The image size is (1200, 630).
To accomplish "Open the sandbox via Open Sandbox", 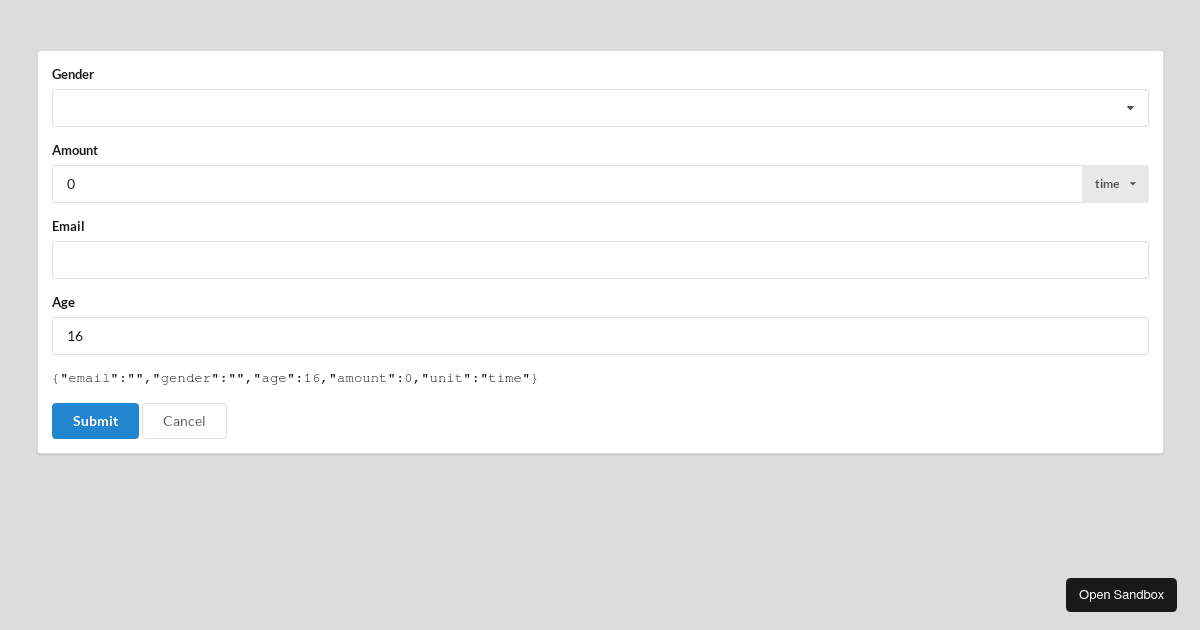I will click(x=1121, y=595).
